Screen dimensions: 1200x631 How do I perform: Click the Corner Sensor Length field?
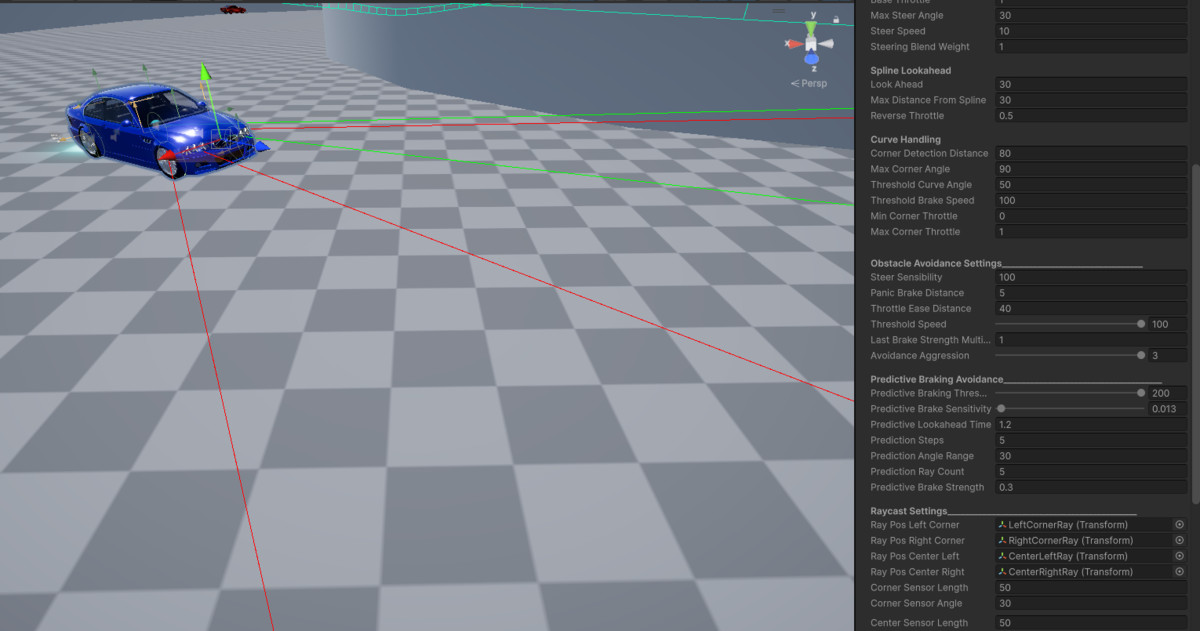(1091, 588)
